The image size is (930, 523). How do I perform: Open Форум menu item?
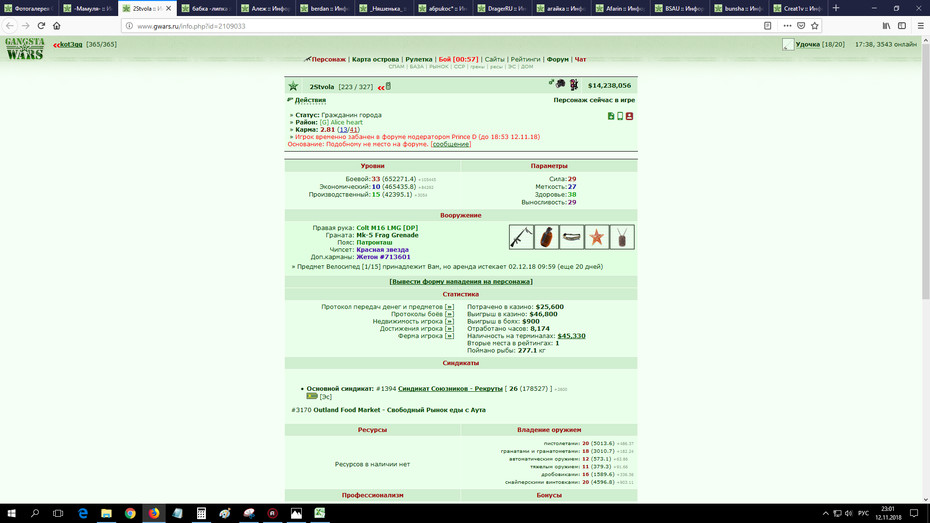pyautogui.click(x=558, y=59)
